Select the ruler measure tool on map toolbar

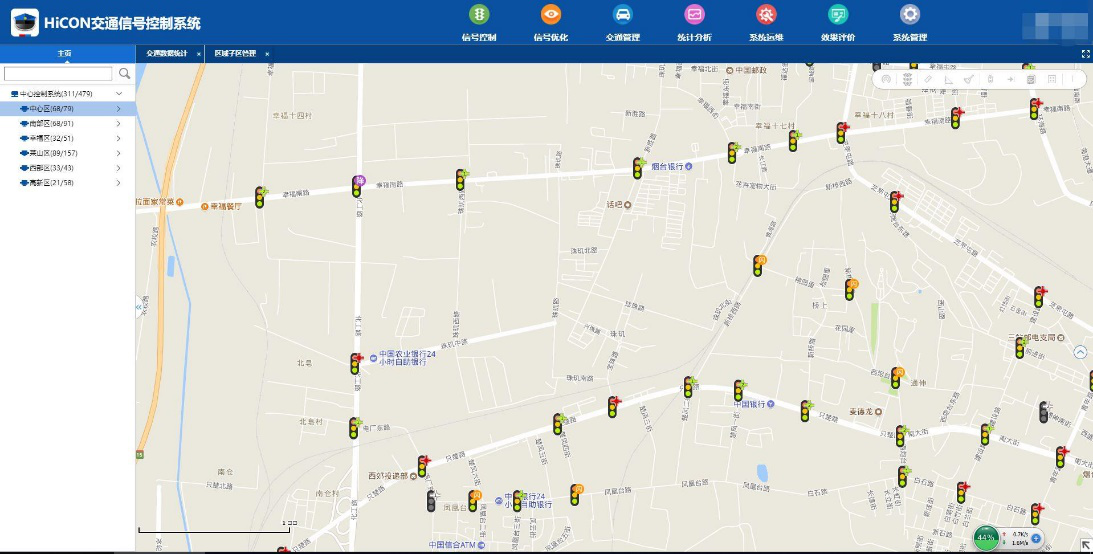coord(928,79)
